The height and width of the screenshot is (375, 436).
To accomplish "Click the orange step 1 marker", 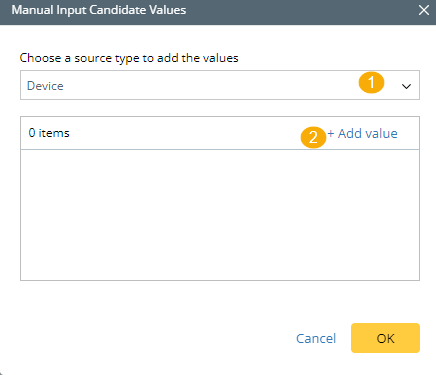I will 371,82.
